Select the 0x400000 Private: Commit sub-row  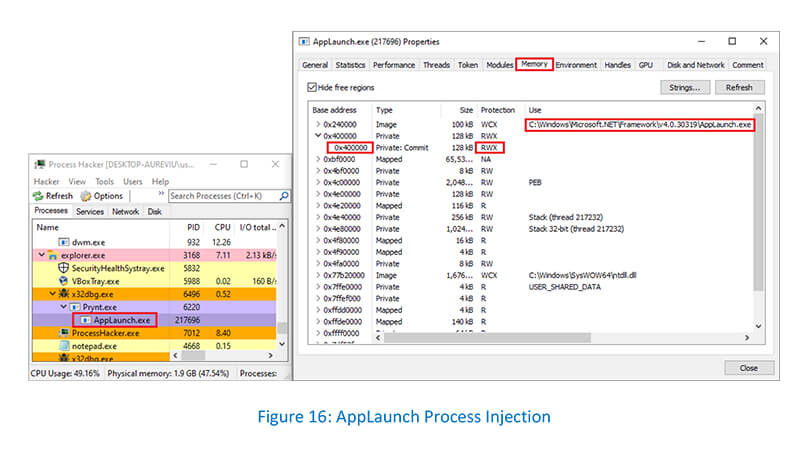coord(530,148)
